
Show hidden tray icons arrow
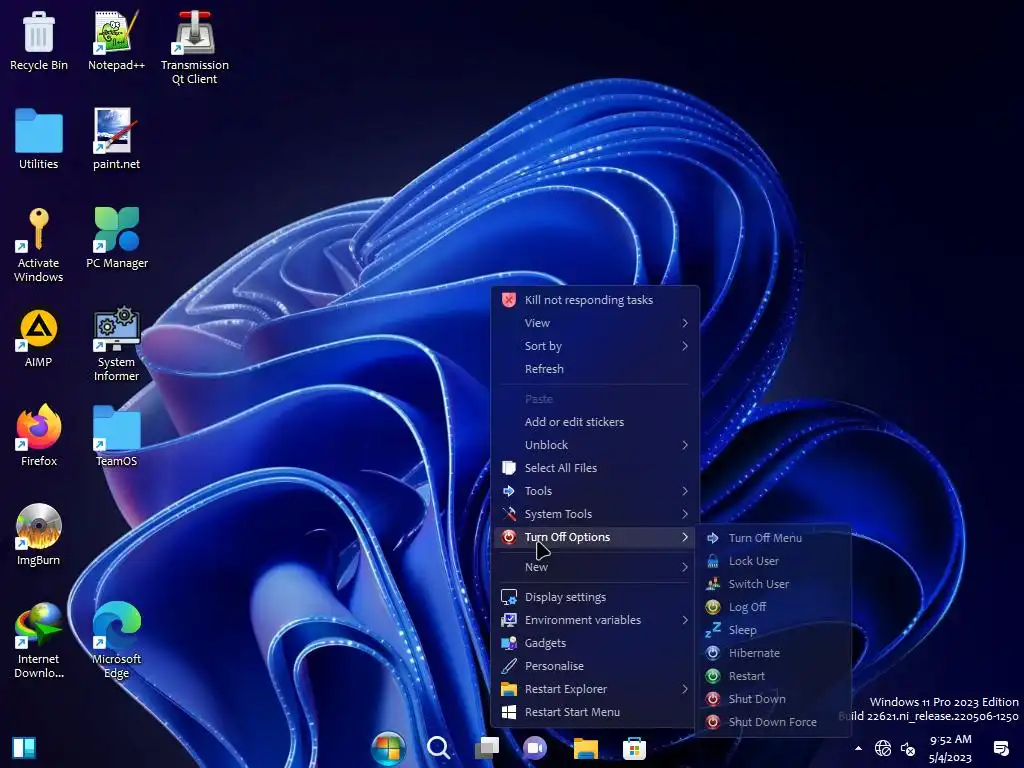(858, 748)
